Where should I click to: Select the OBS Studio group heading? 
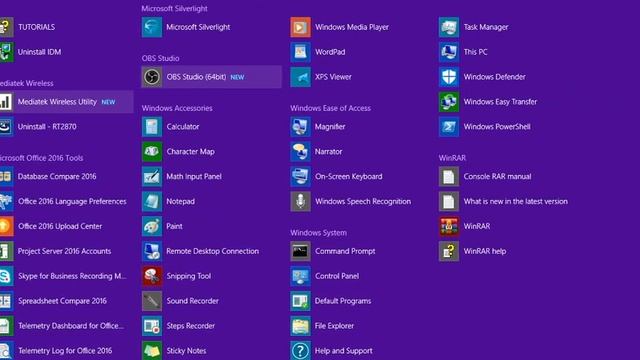[160, 58]
